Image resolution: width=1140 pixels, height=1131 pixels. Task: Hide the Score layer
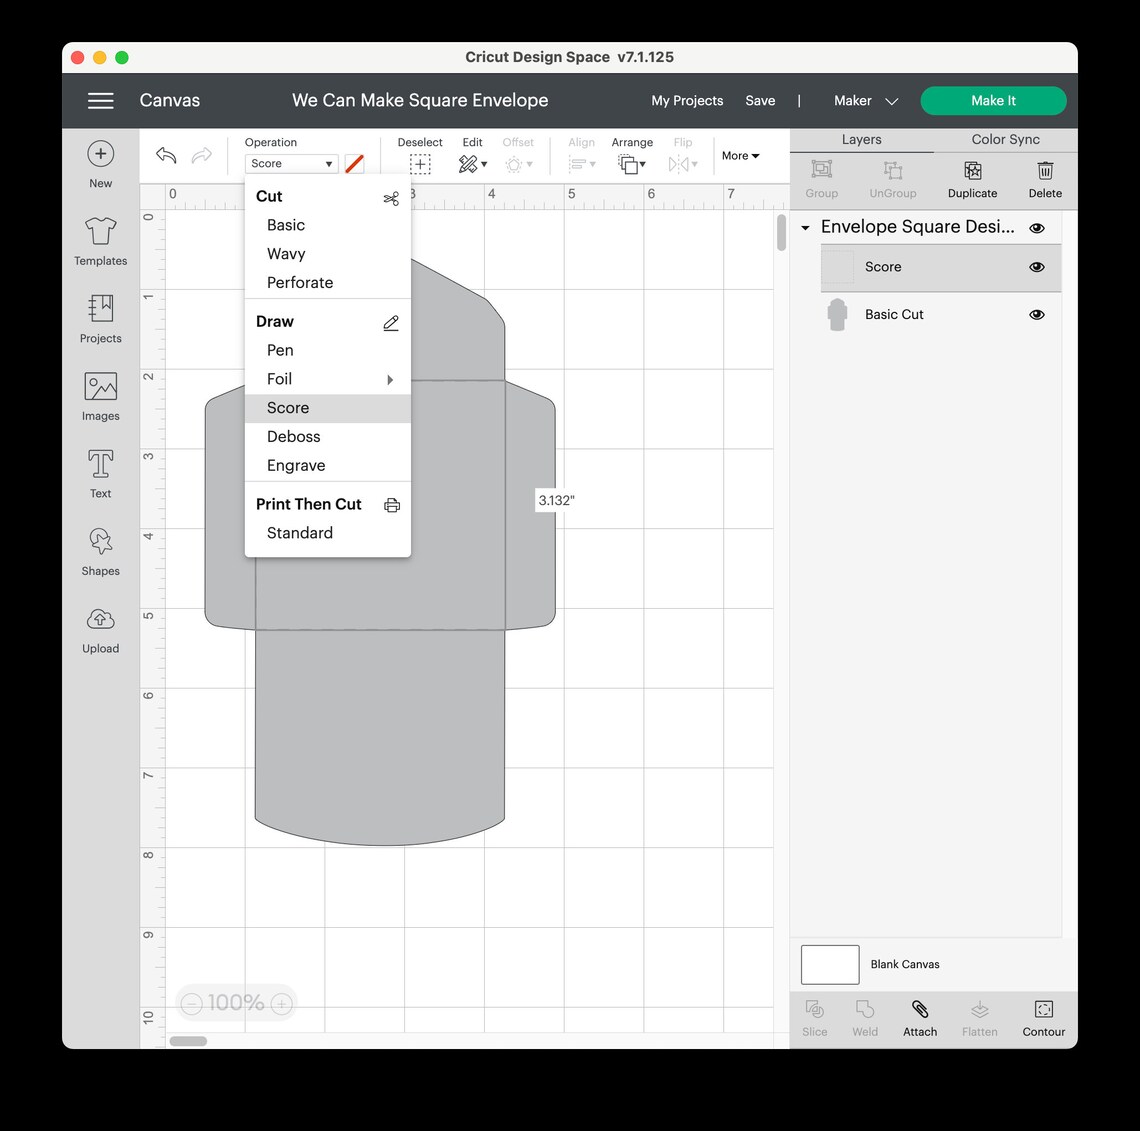pyautogui.click(x=1037, y=267)
